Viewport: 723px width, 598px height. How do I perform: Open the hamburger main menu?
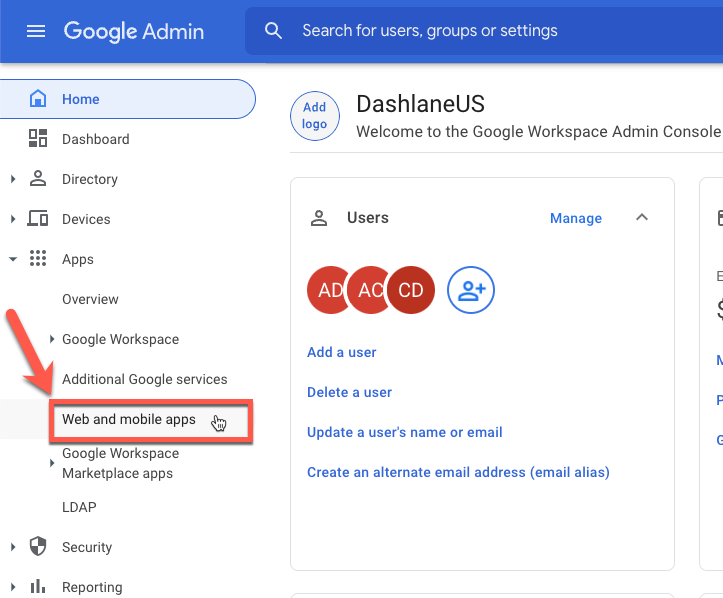(36, 31)
